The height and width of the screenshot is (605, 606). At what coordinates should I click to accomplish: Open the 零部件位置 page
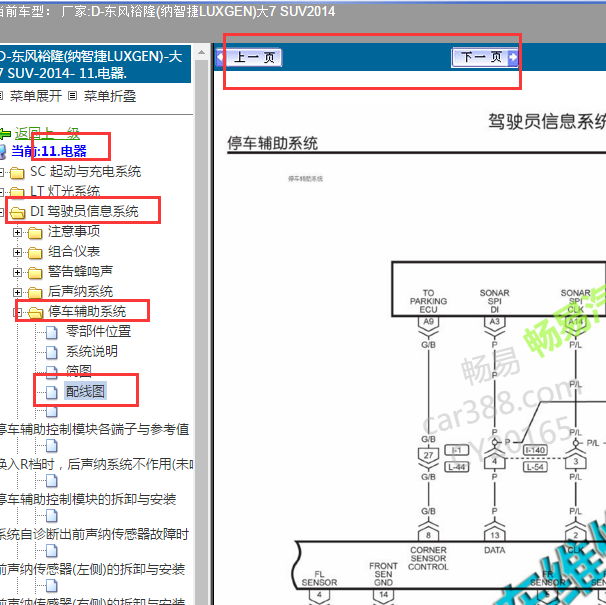tap(98, 331)
